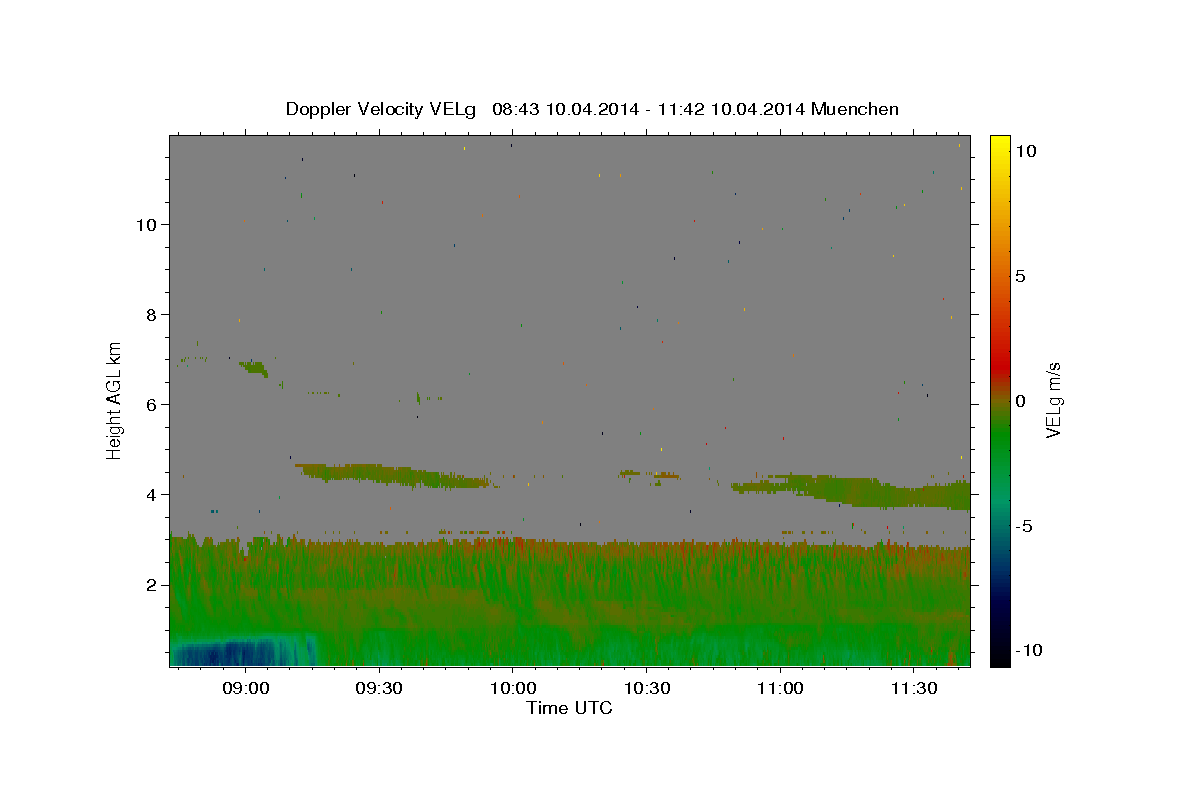The height and width of the screenshot is (800, 1200).
Task: Click the 11:30 time tick label
Action: (x=912, y=688)
